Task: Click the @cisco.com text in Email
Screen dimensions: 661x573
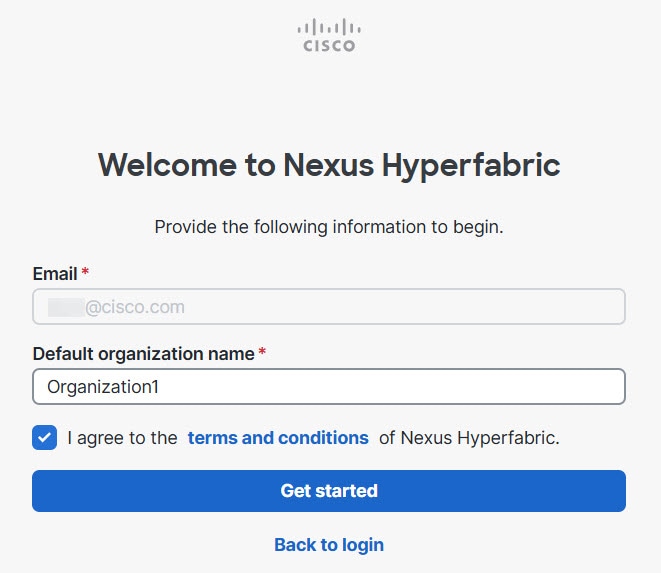Action: click(x=135, y=307)
